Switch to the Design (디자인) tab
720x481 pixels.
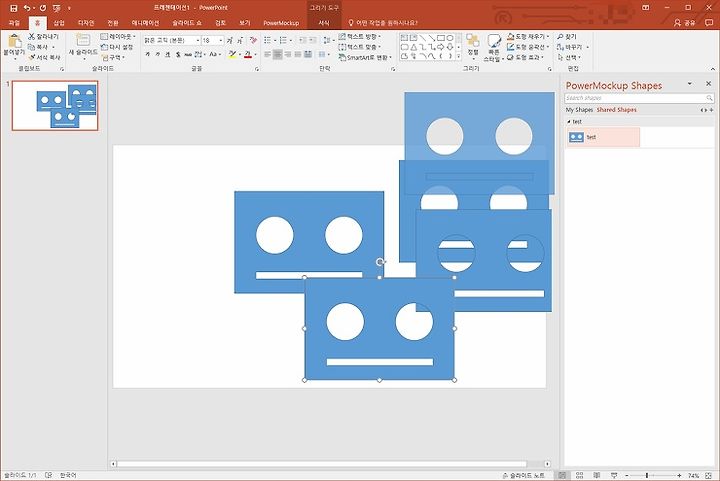click(x=86, y=22)
